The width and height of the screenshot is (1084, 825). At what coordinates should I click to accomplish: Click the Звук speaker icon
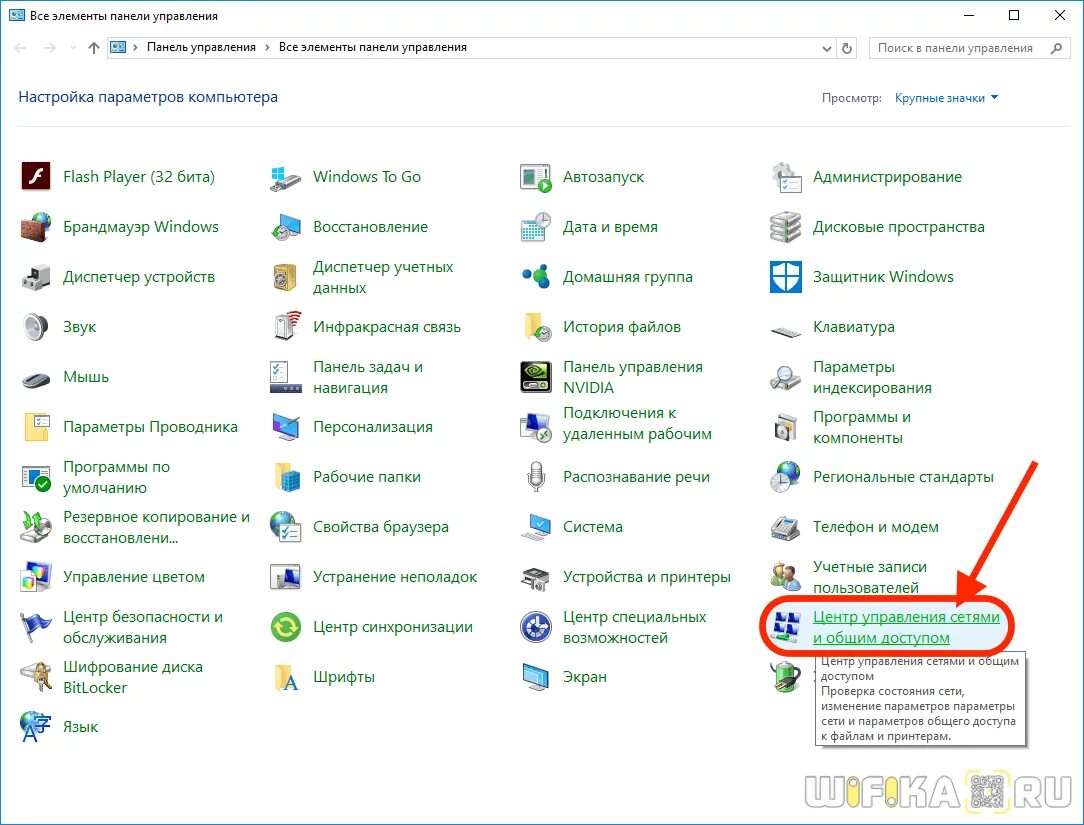click(36, 326)
